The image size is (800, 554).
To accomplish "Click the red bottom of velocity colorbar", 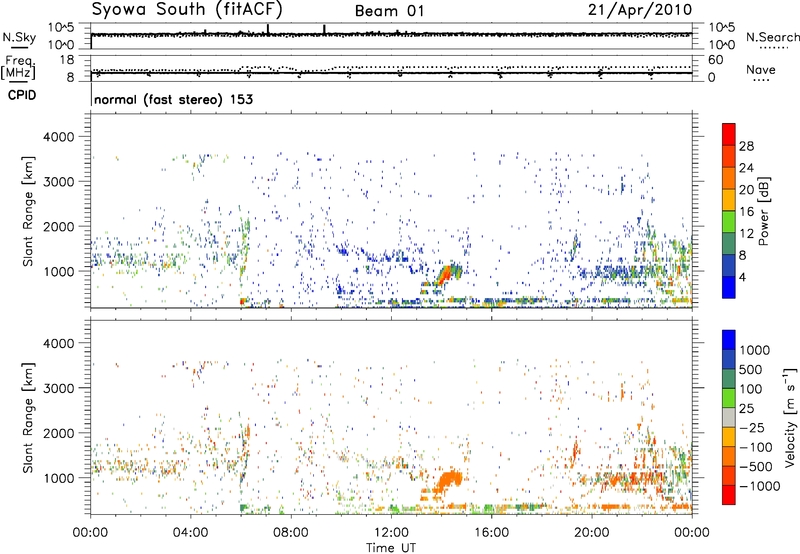I will [729, 495].
